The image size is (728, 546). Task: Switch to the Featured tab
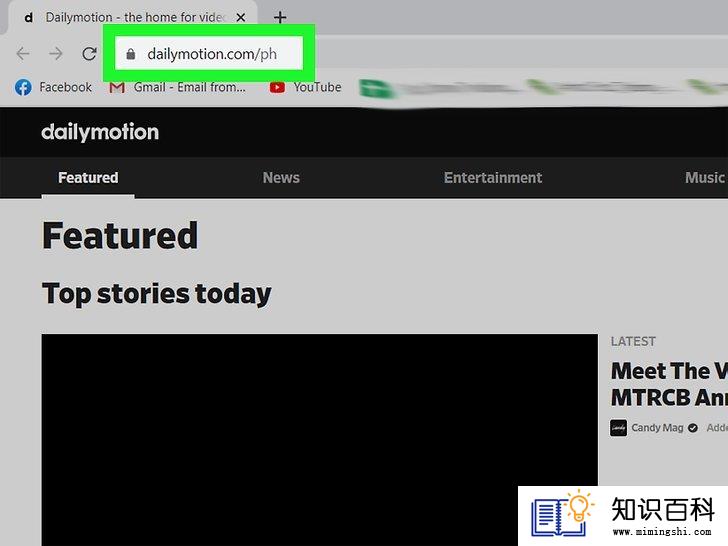(x=88, y=178)
